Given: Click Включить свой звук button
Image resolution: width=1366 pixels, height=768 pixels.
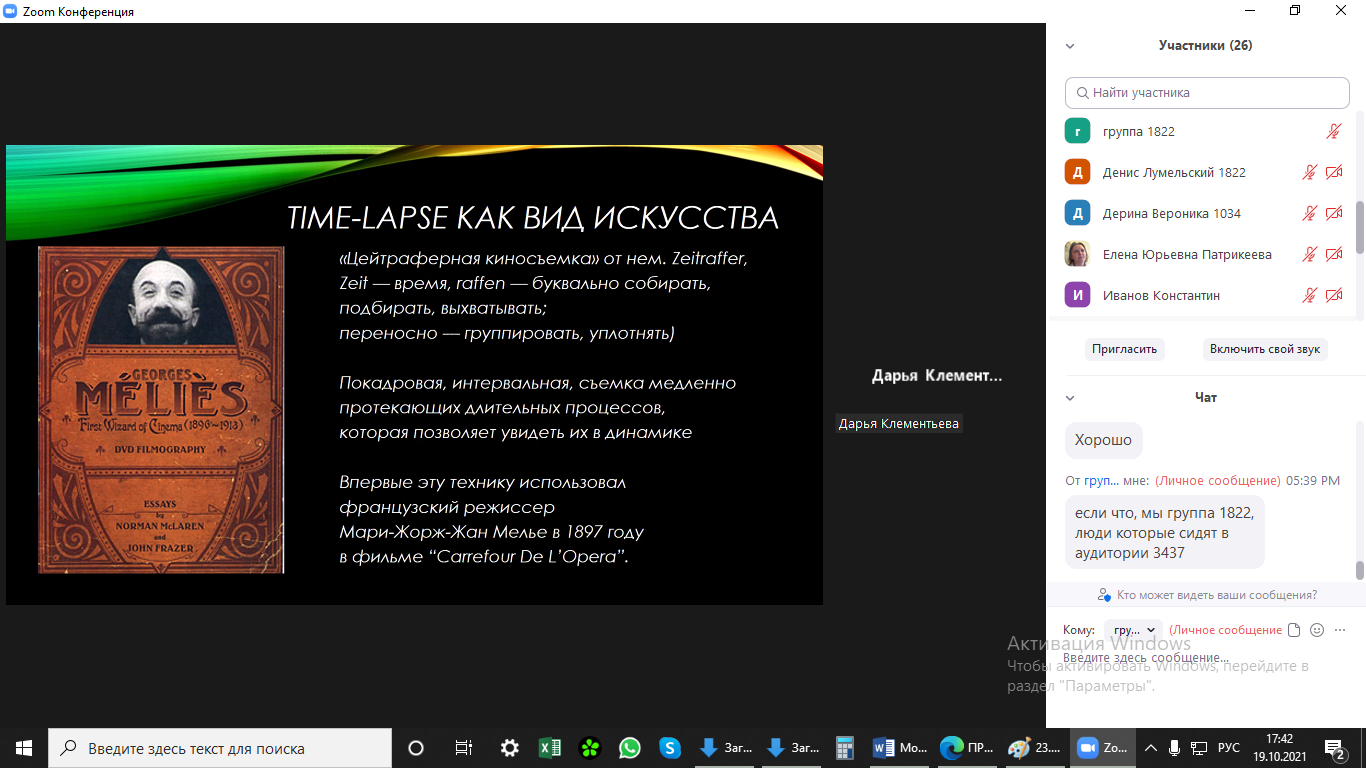Looking at the screenshot, I should pyautogui.click(x=1265, y=349).
